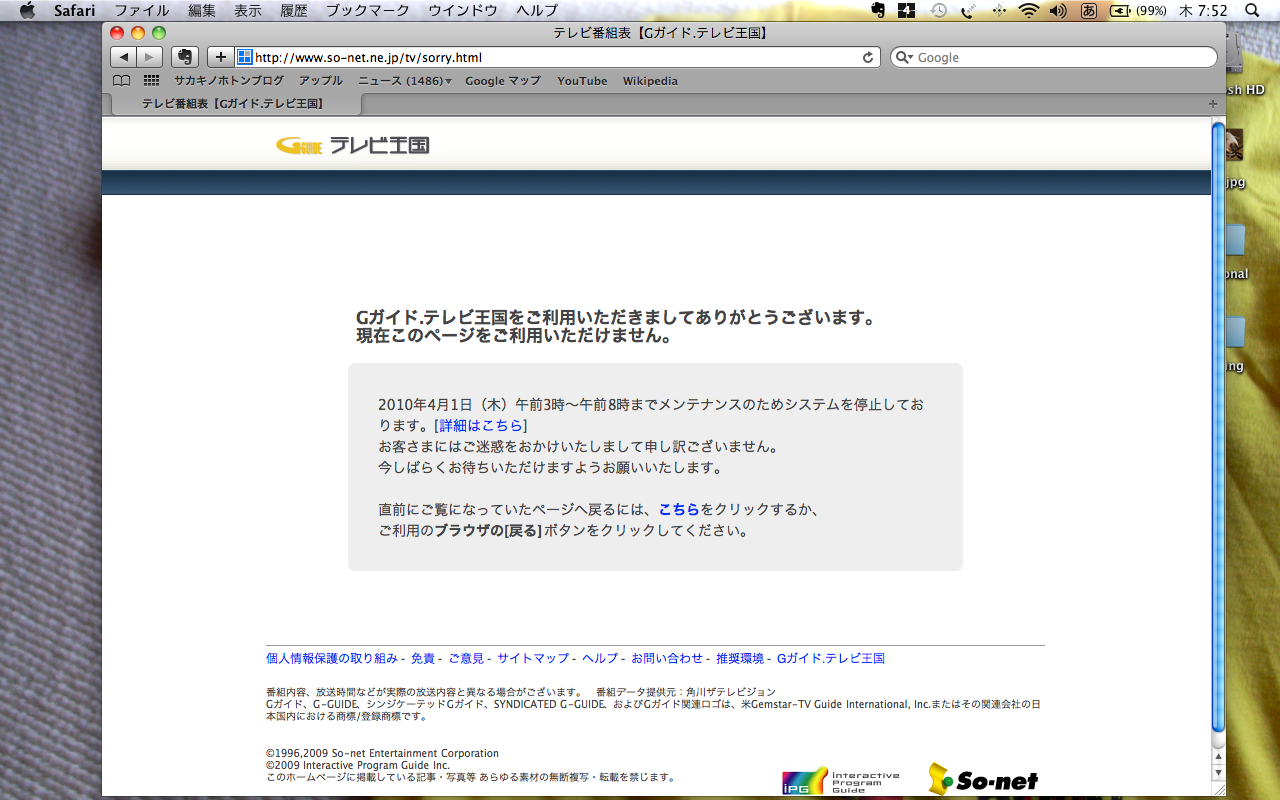This screenshot has height=800, width=1280.
Task: Open the ブックマーク menu
Action: point(368,11)
